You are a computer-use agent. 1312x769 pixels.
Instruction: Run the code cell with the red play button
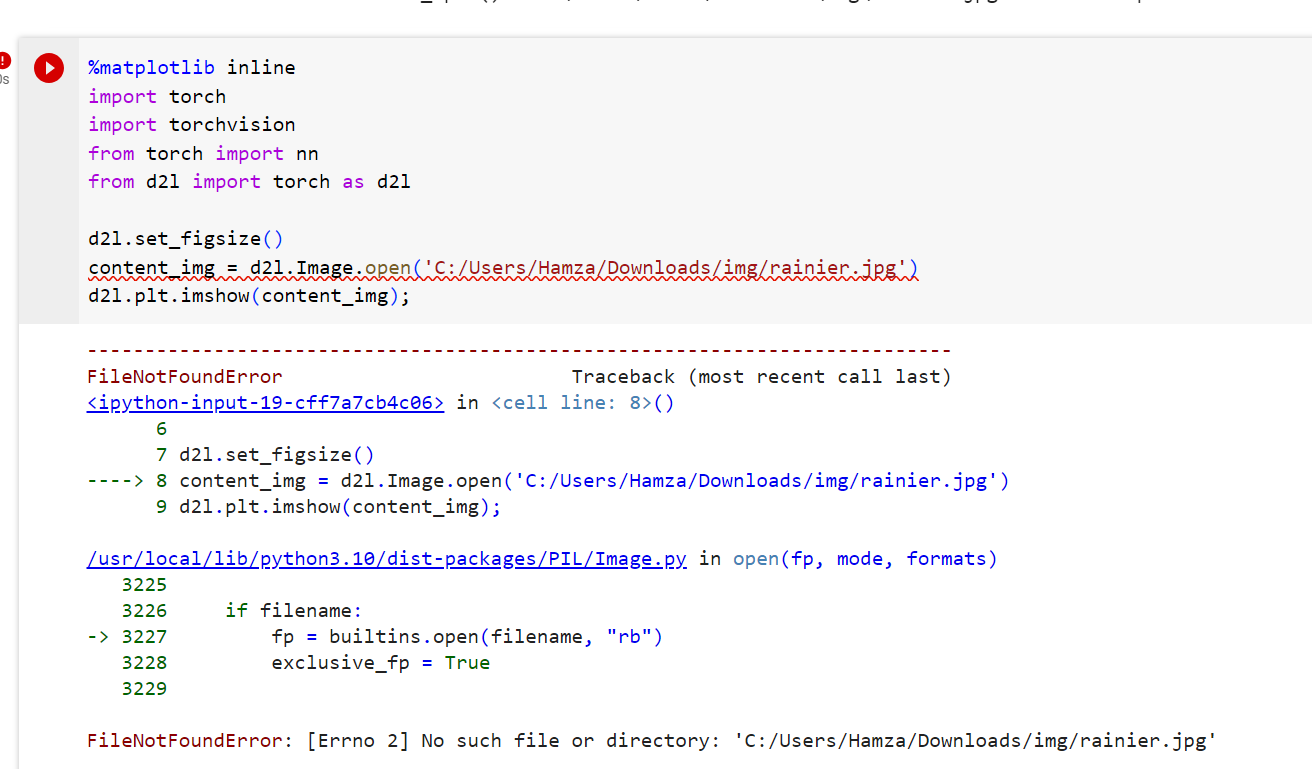(x=48, y=68)
